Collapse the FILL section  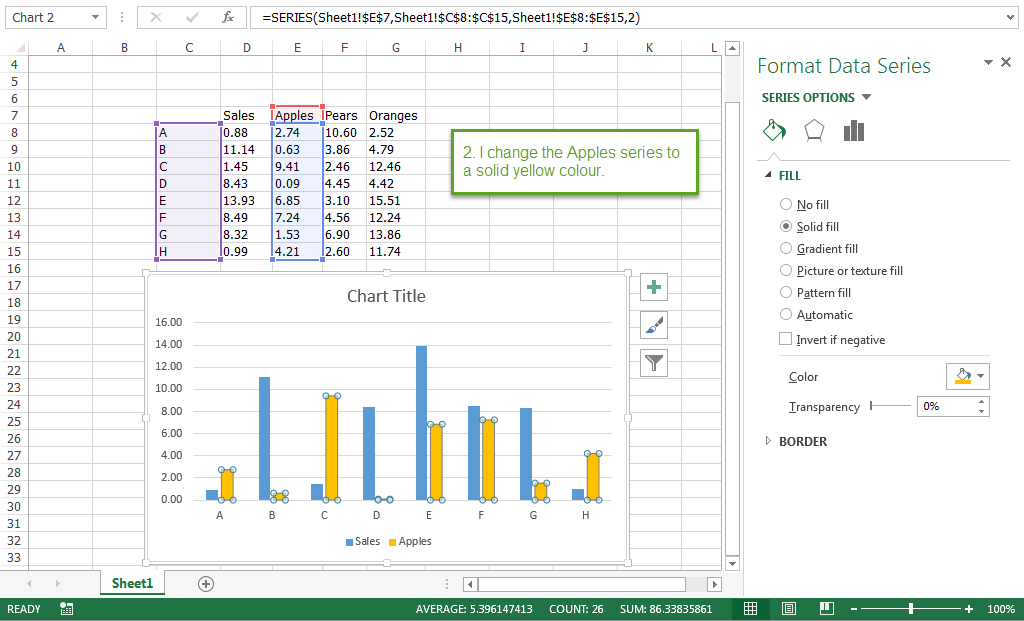[x=768, y=175]
